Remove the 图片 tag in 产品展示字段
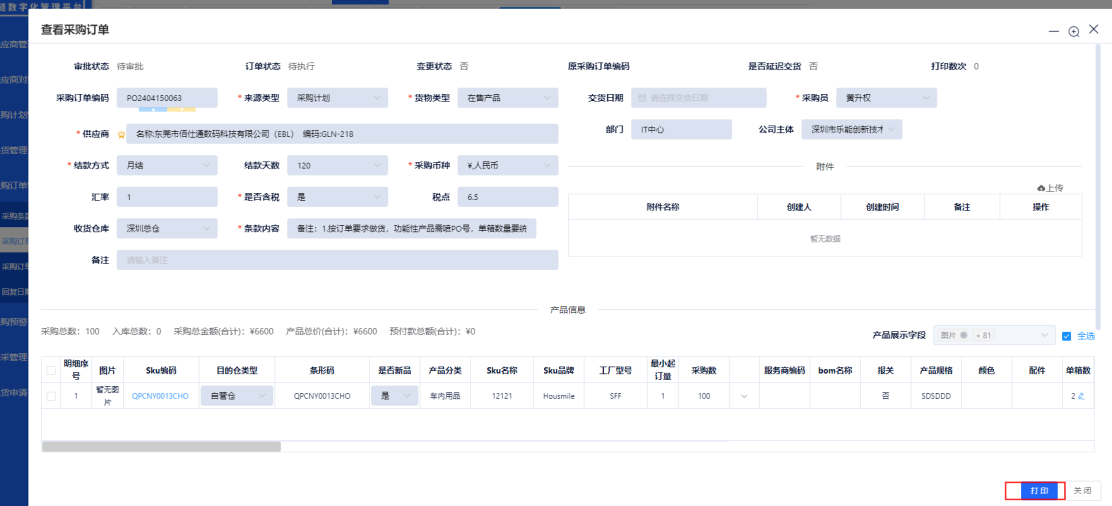 pyautogui.click(x=964, y=336)
